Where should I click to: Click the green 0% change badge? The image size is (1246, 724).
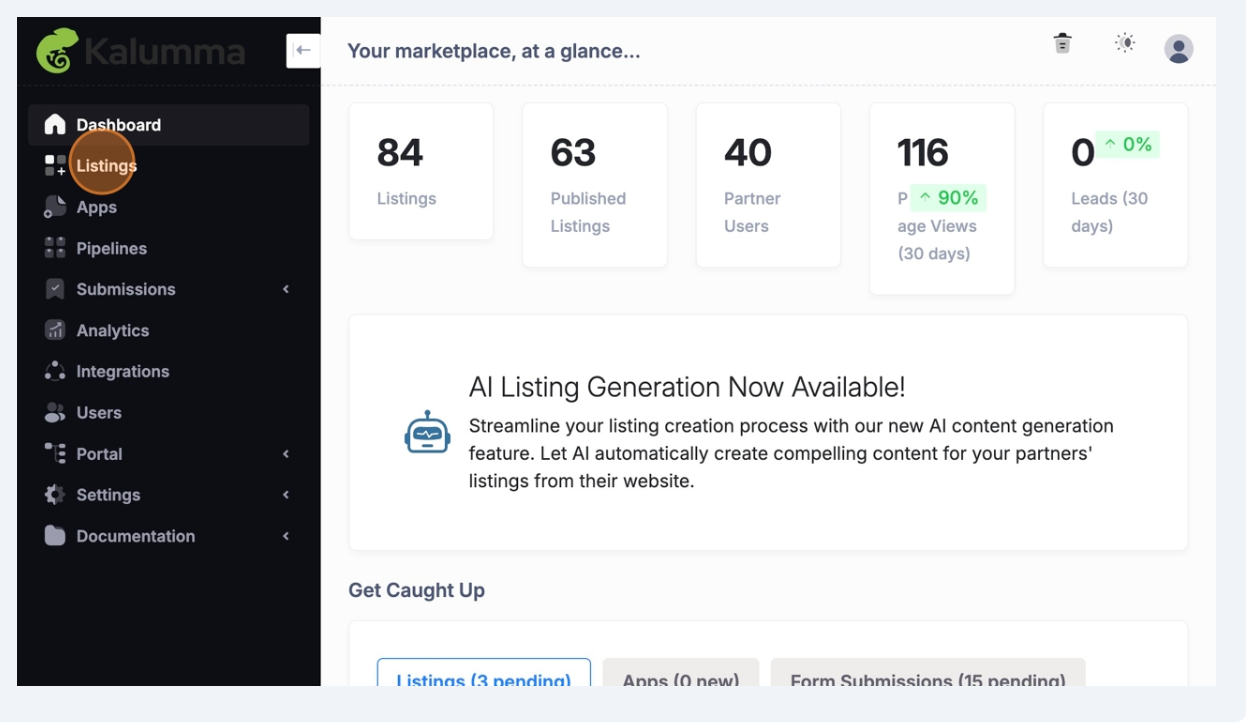(x=1128, y=145)
